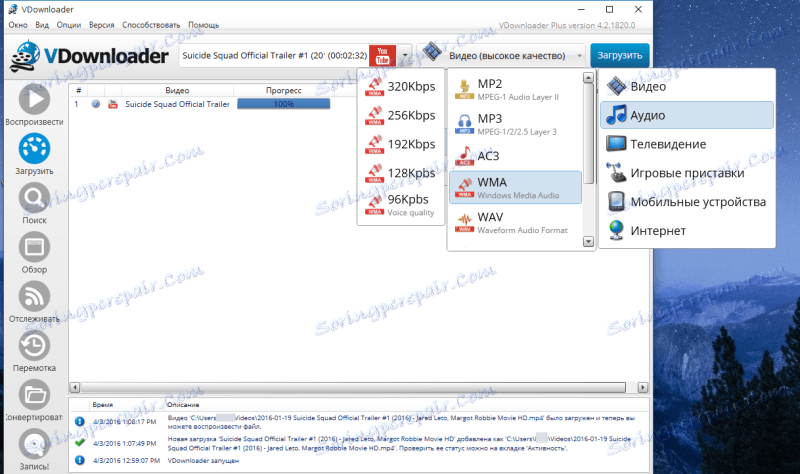800x474 pixels.
Task: Click the blue info icon at 1:08:17 PM
Action: (x=80, y=421)
